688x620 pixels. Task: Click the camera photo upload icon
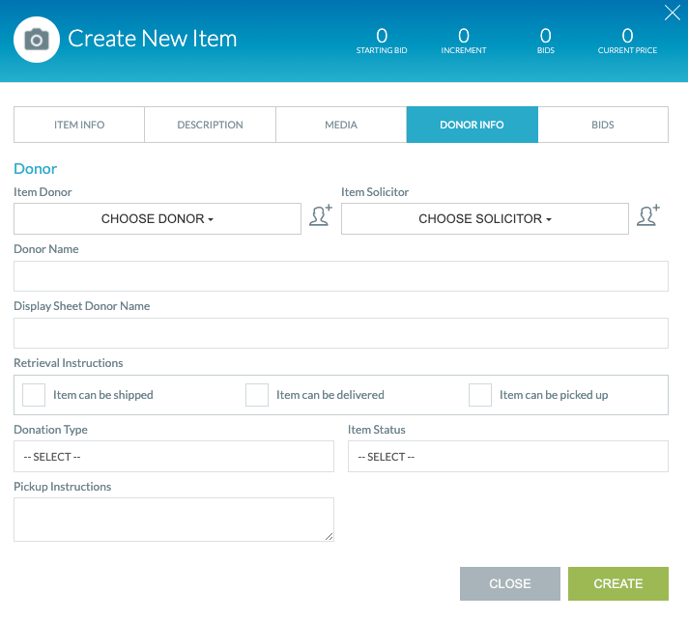(36, 39)
